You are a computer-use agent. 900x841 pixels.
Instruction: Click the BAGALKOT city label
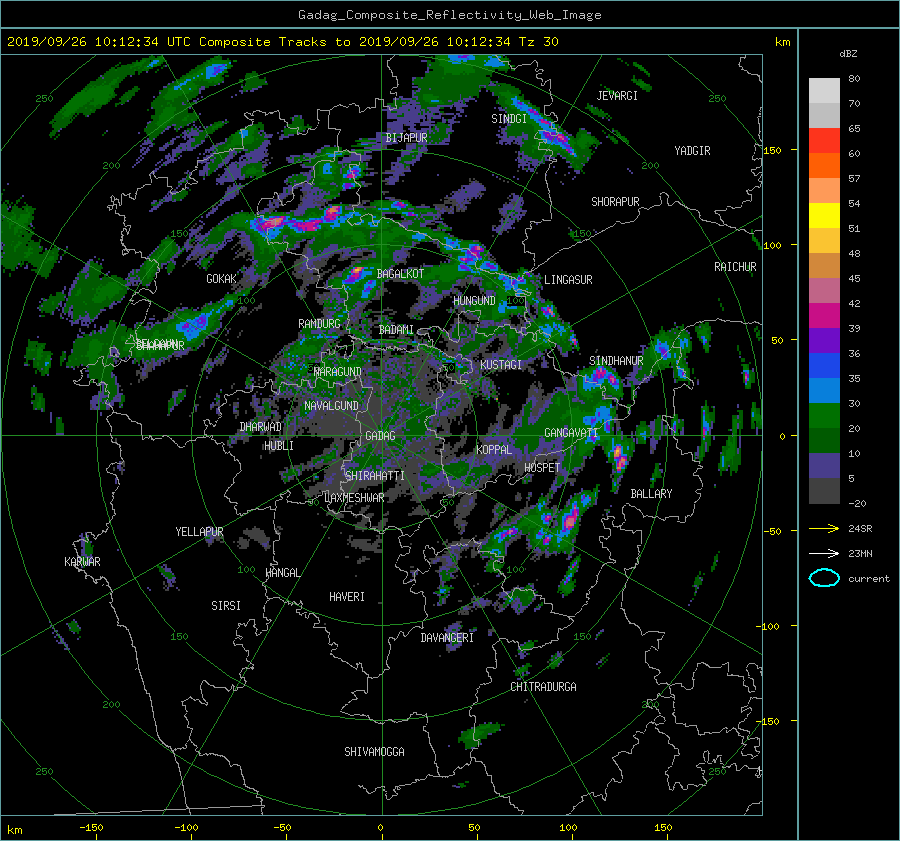[x=400, y=274]
